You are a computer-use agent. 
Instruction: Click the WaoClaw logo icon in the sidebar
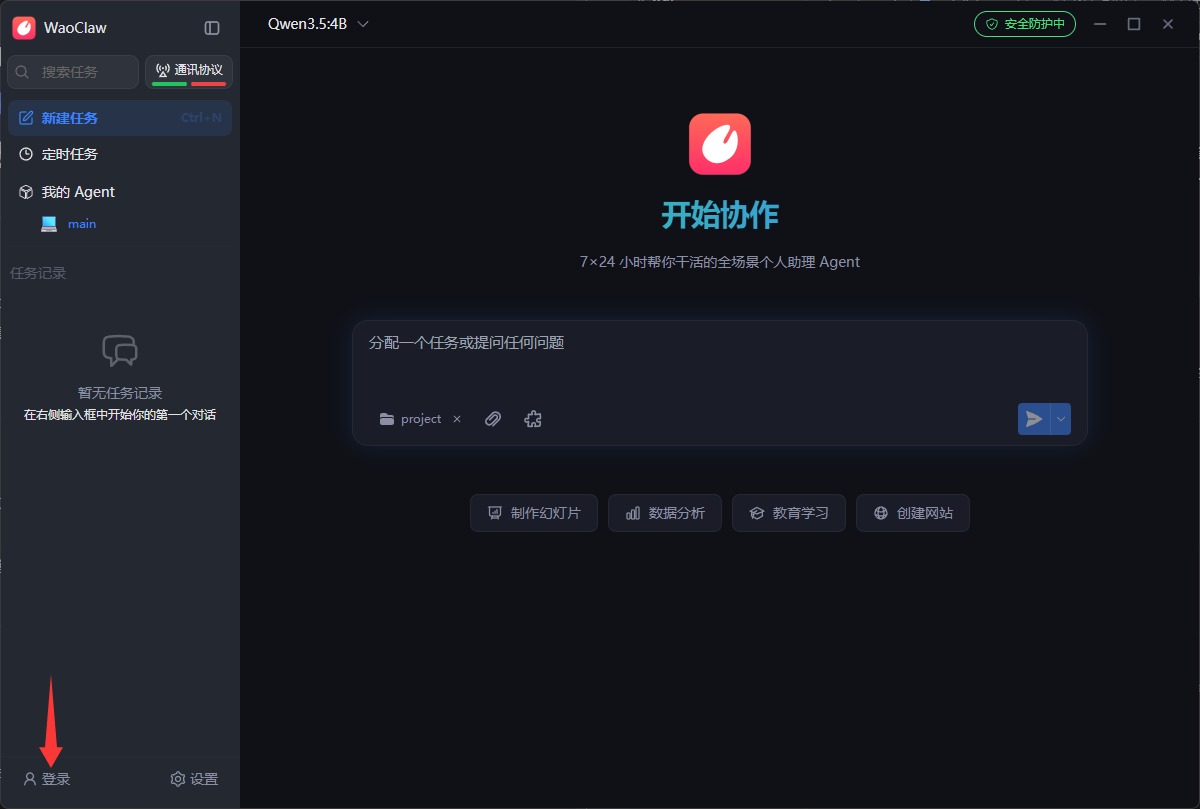point(24,28)
